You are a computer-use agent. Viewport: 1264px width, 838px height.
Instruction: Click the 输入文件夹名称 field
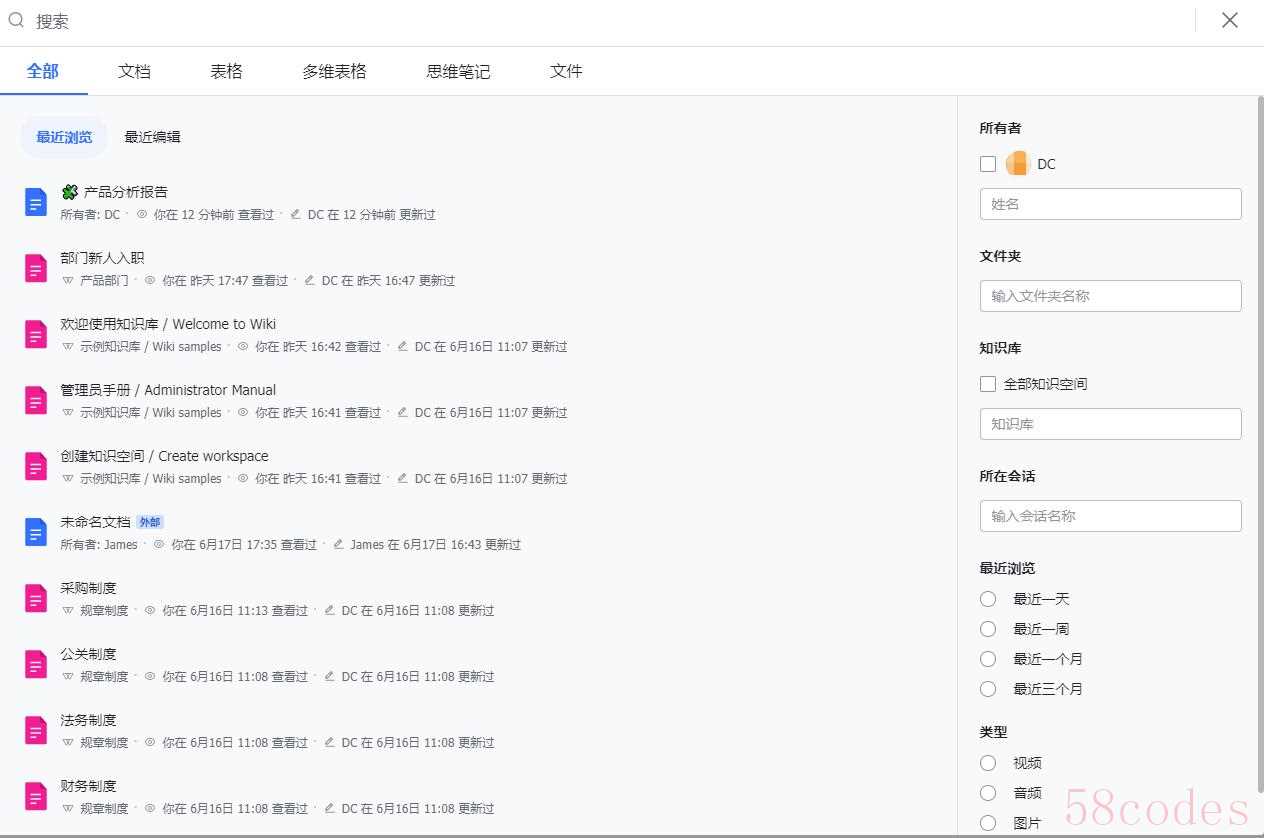click(x=1110, y=296)
